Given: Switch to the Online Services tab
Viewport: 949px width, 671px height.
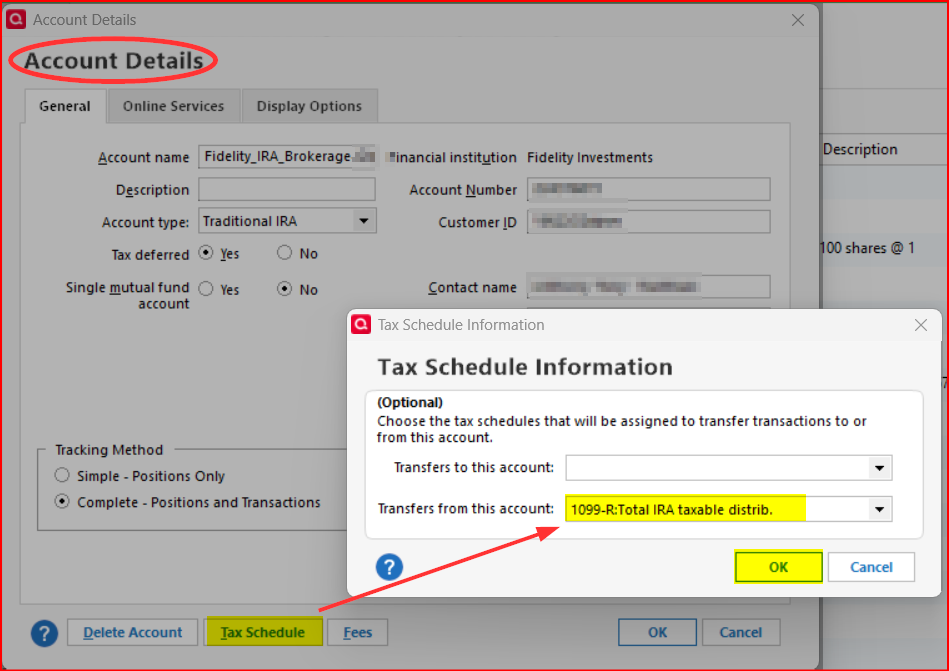Looking at the screenshot, I should point(173,106).
